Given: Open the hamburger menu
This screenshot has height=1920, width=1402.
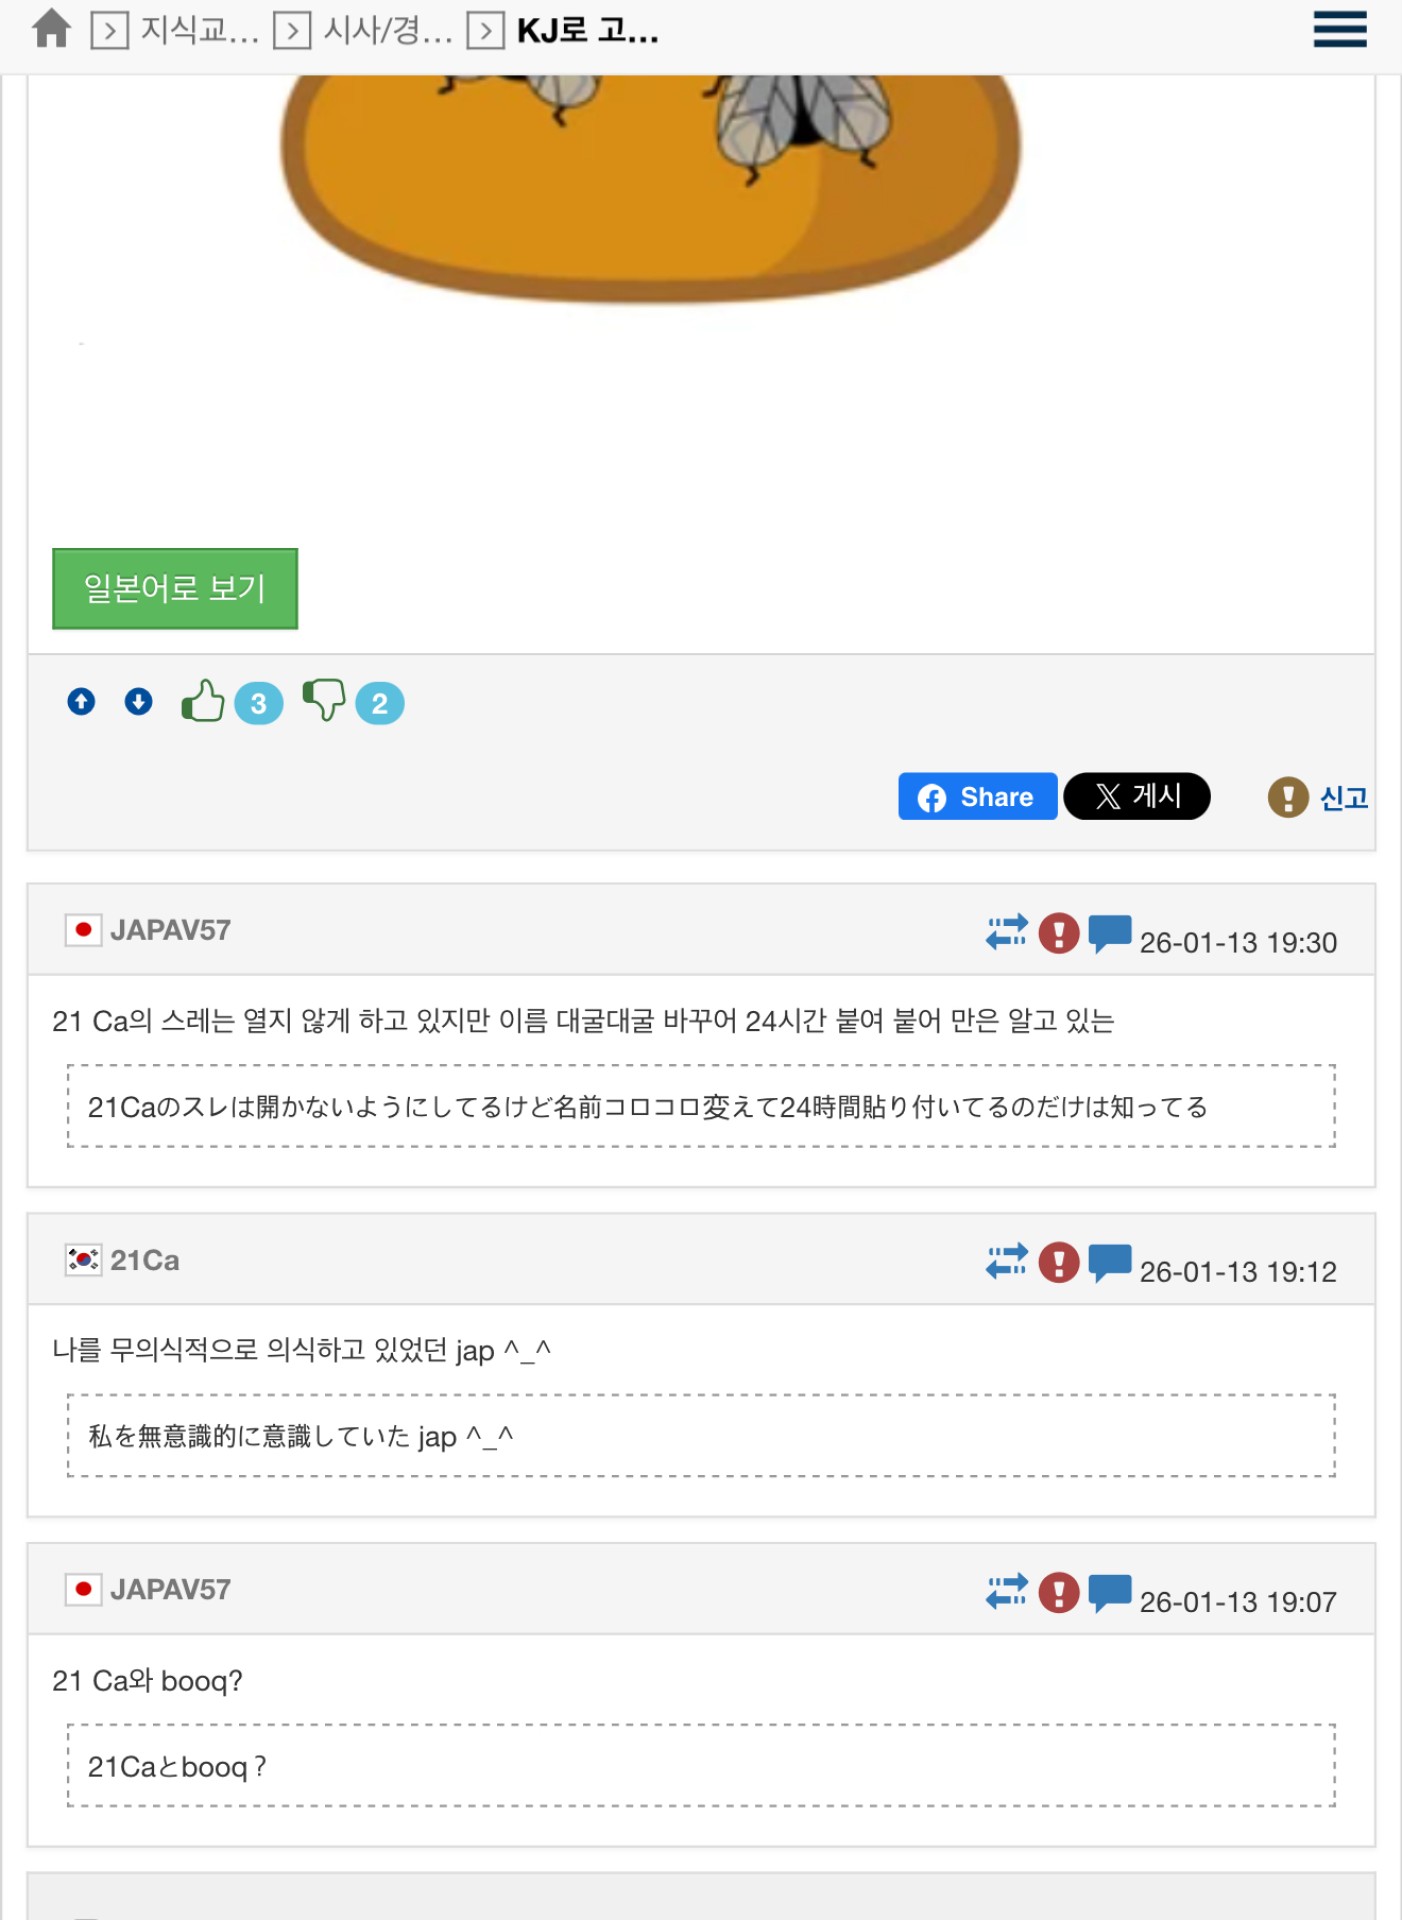Looking at the screenshot, I should pos(1339,30).
